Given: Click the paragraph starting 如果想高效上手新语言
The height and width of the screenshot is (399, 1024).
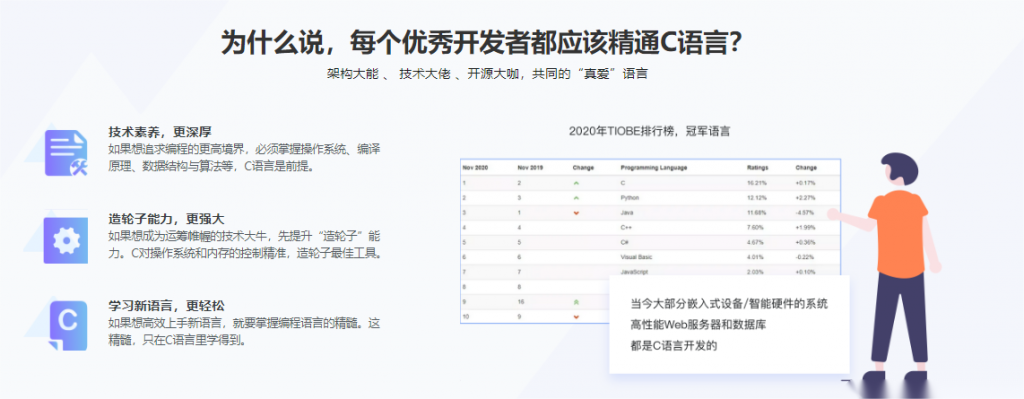Looking at the screenshot, I should [x=244, y=331].
